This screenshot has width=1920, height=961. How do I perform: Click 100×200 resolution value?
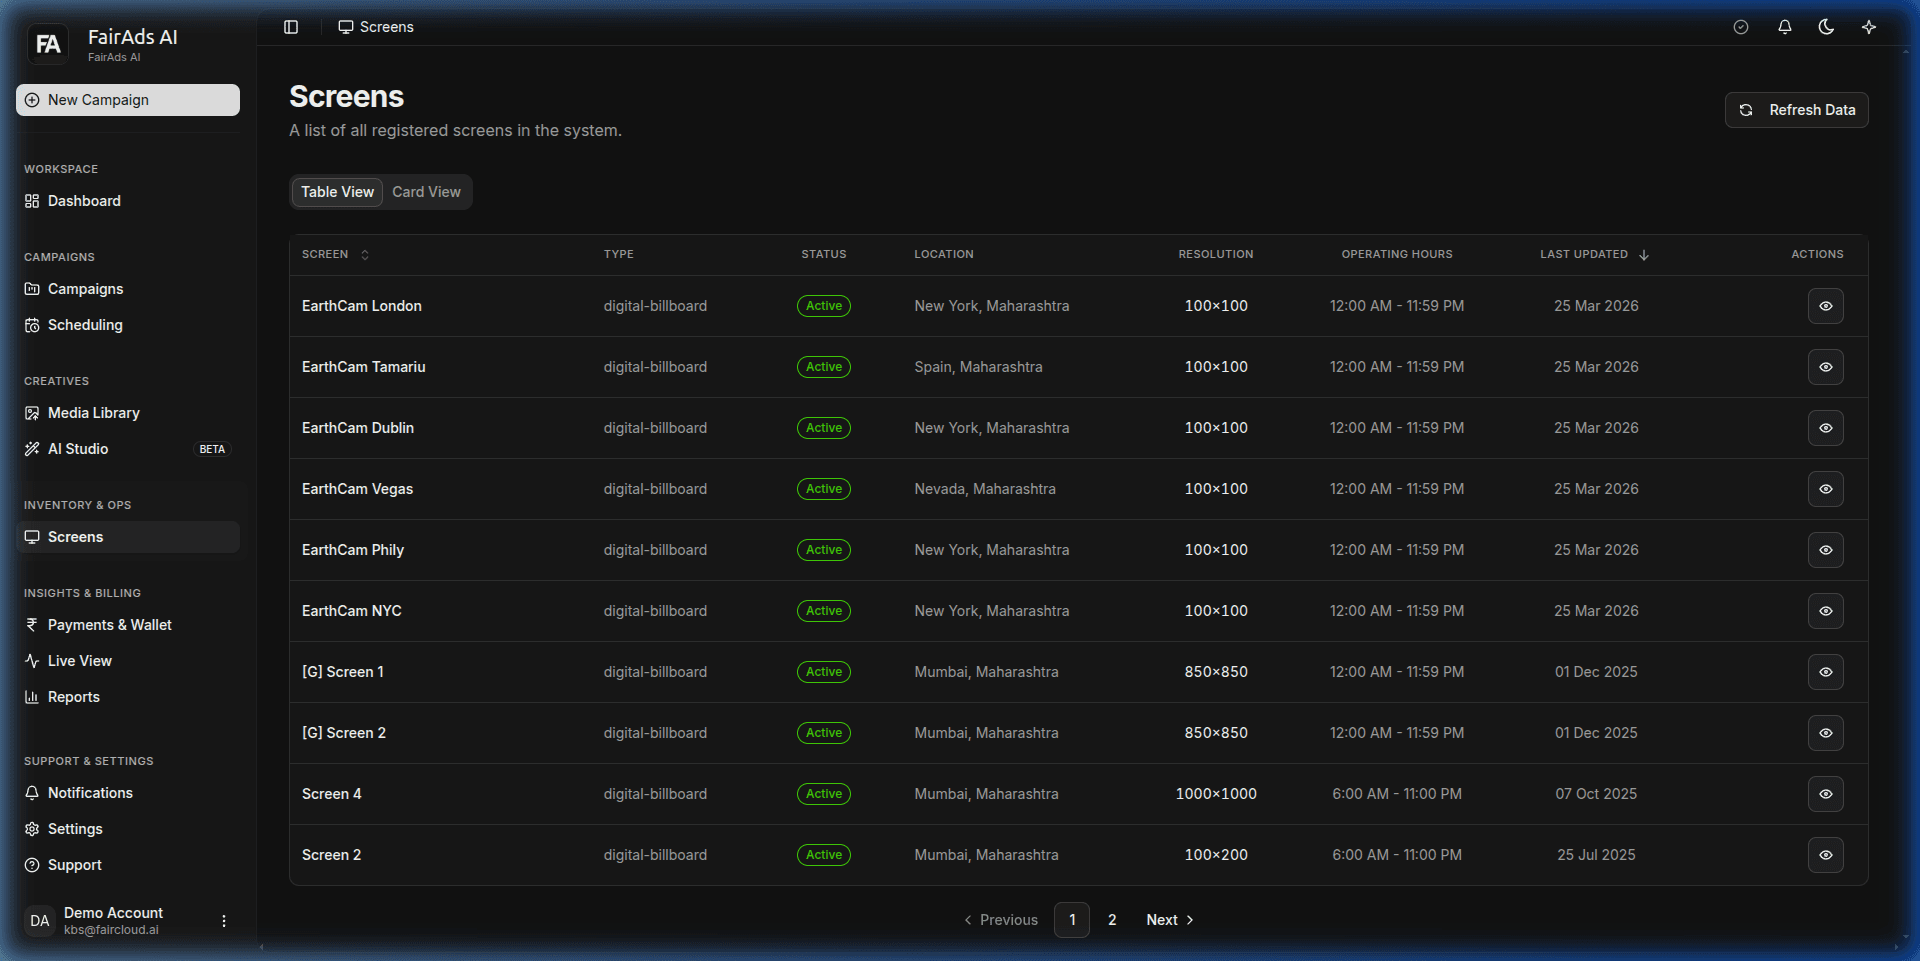1216,855
